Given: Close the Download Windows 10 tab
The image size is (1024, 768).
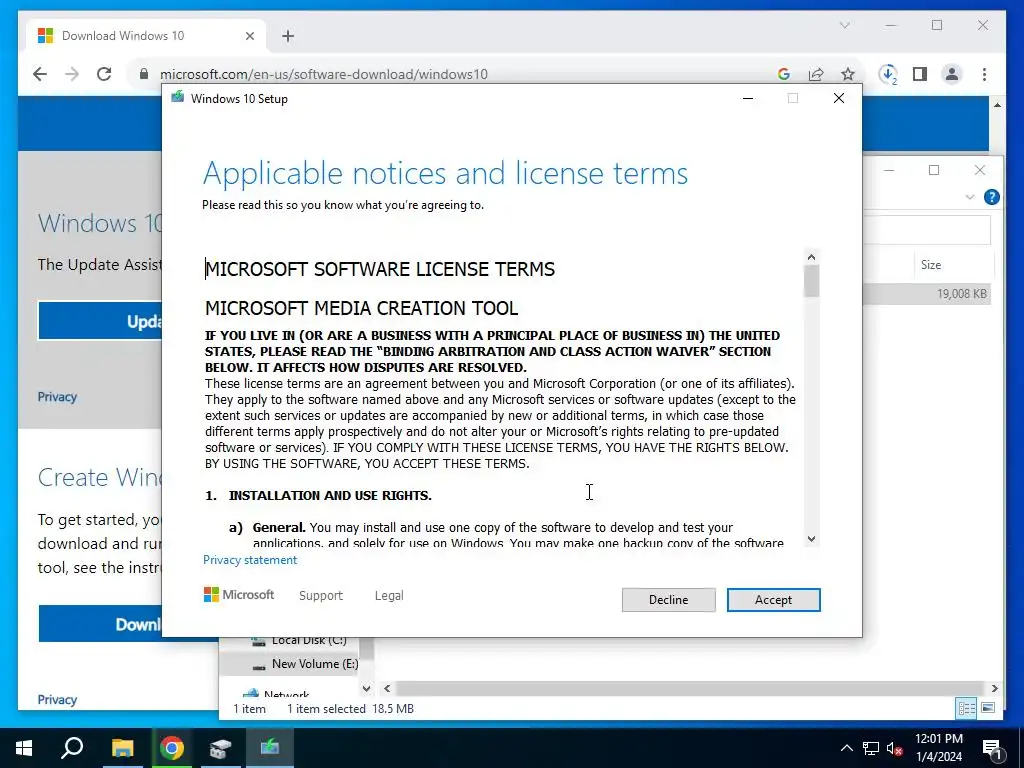Looking at the screenshot, I should [x=249, y=36].
